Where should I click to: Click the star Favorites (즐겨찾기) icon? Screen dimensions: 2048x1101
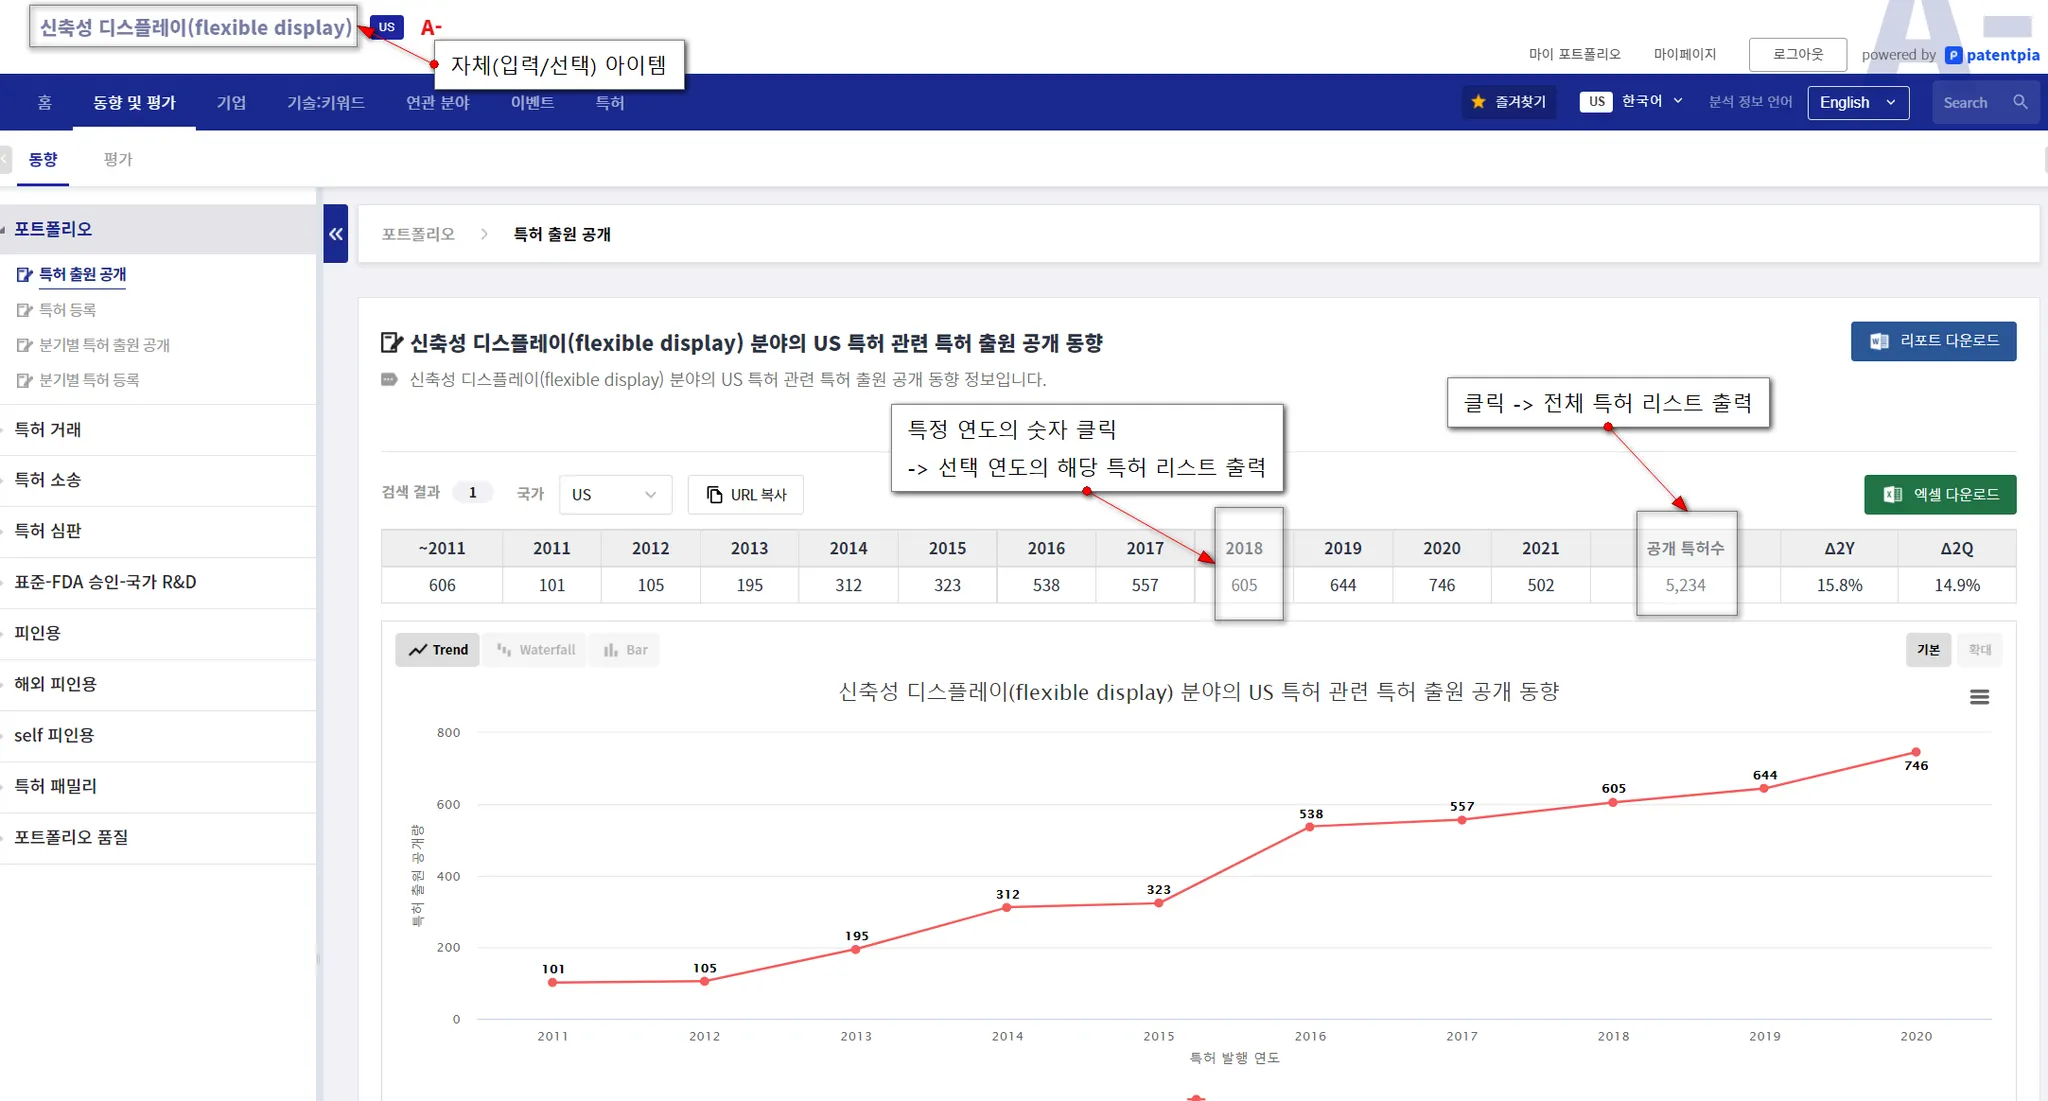pos(1478,102)
